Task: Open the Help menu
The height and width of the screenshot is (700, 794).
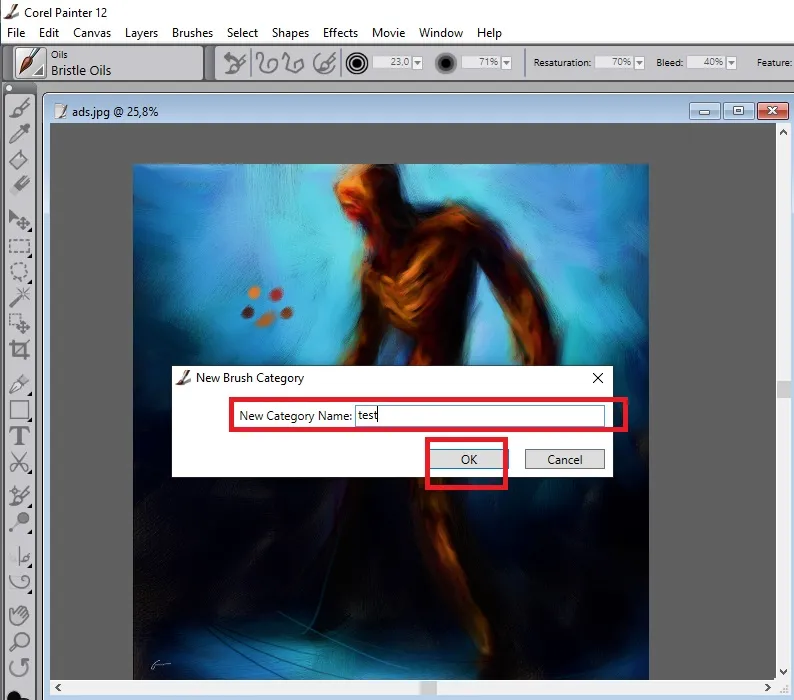Action: (489, 33)
